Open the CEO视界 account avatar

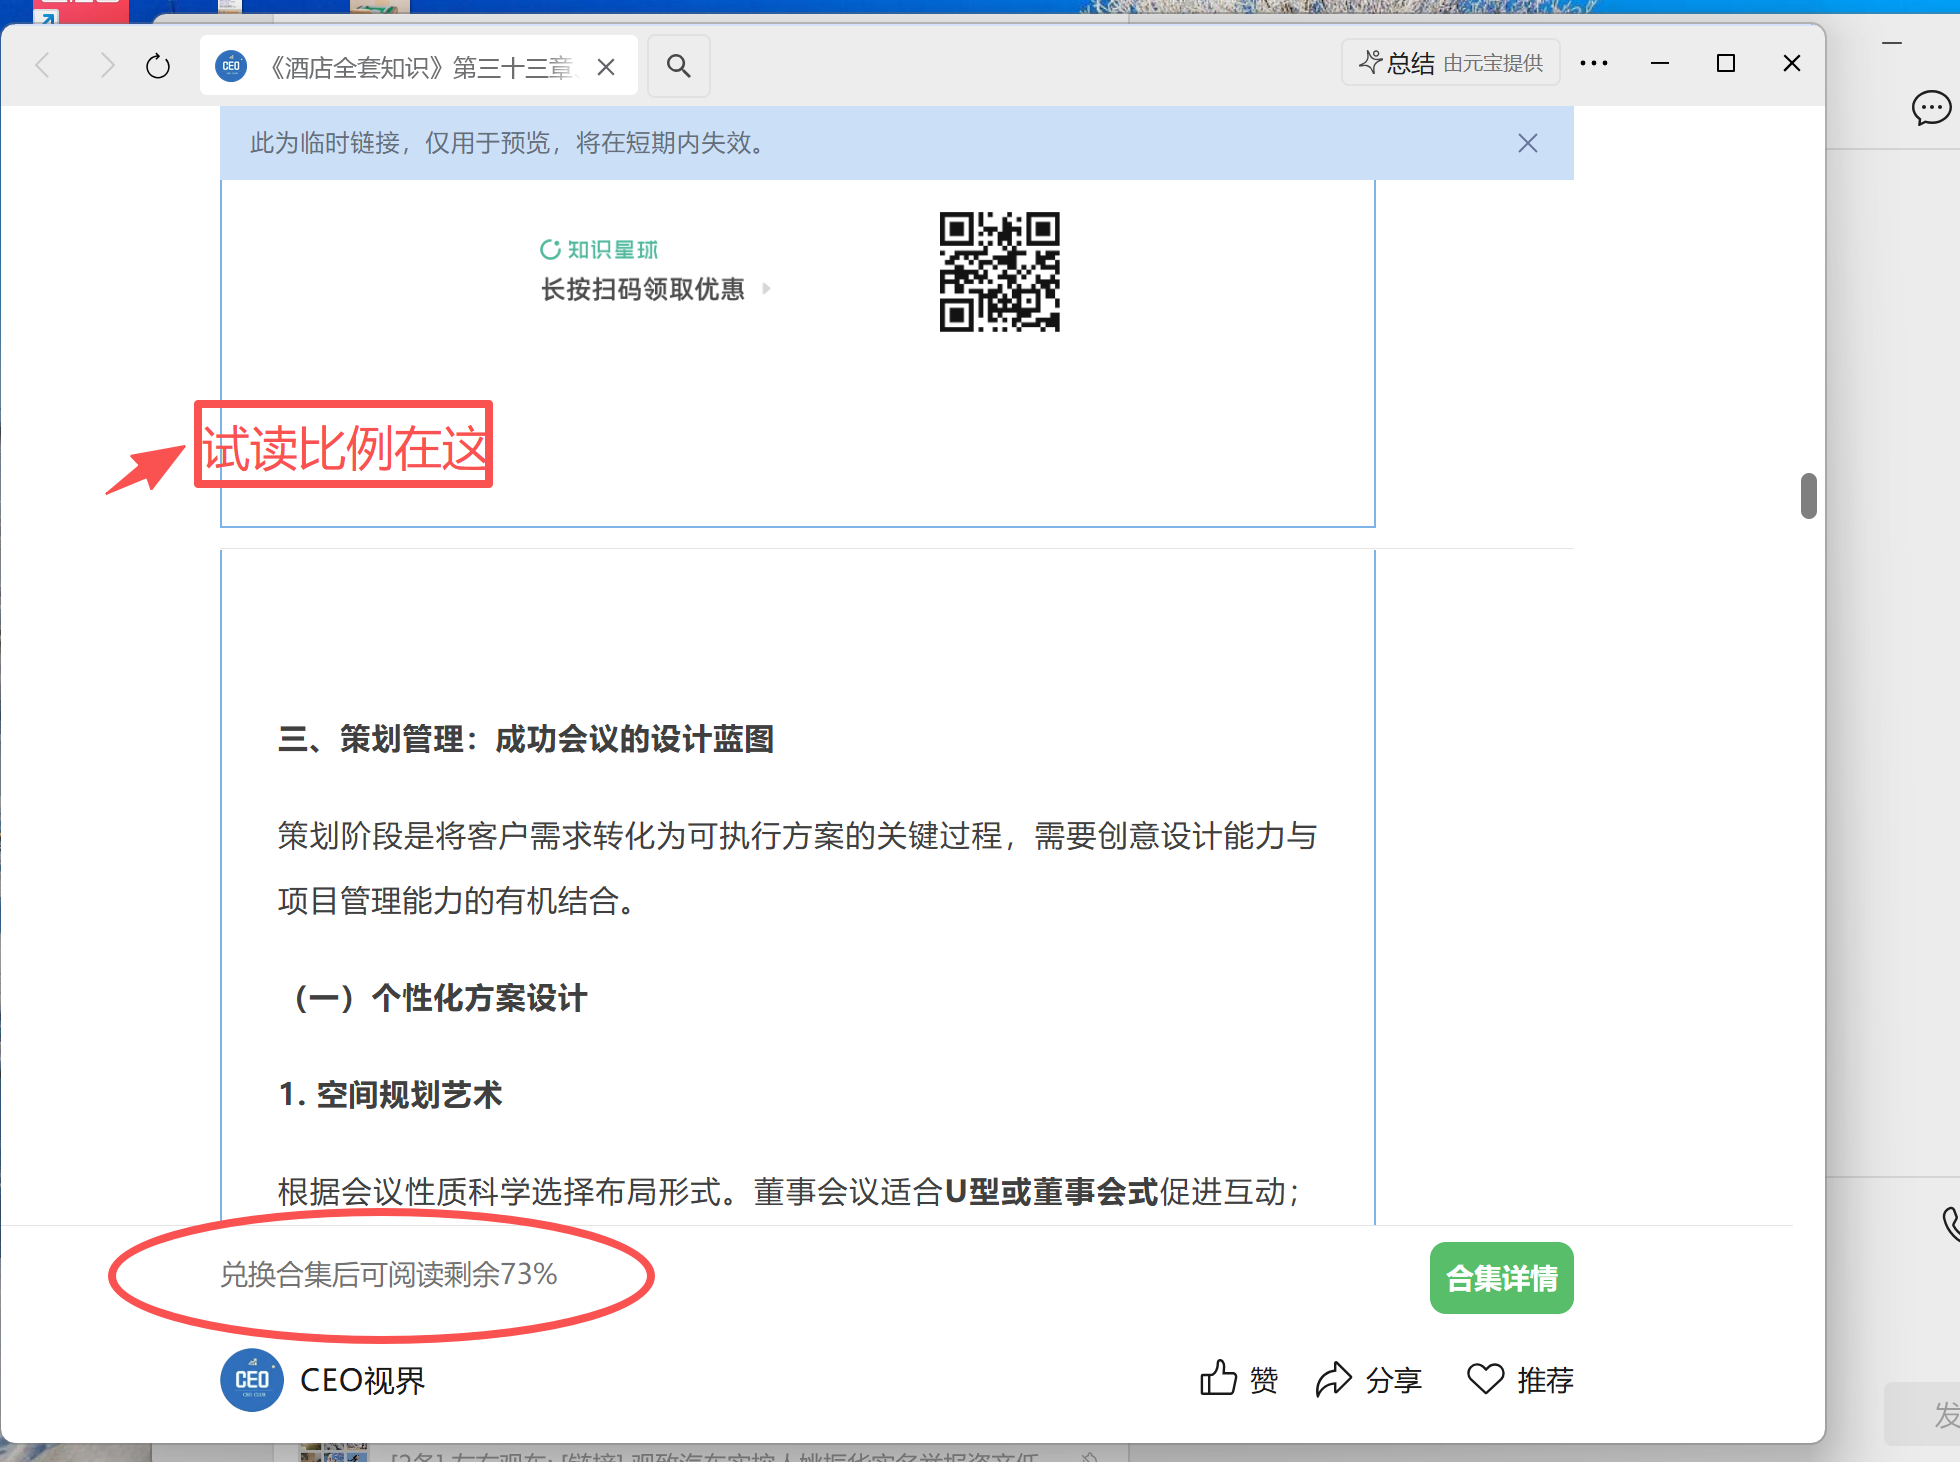point(252,1380)
